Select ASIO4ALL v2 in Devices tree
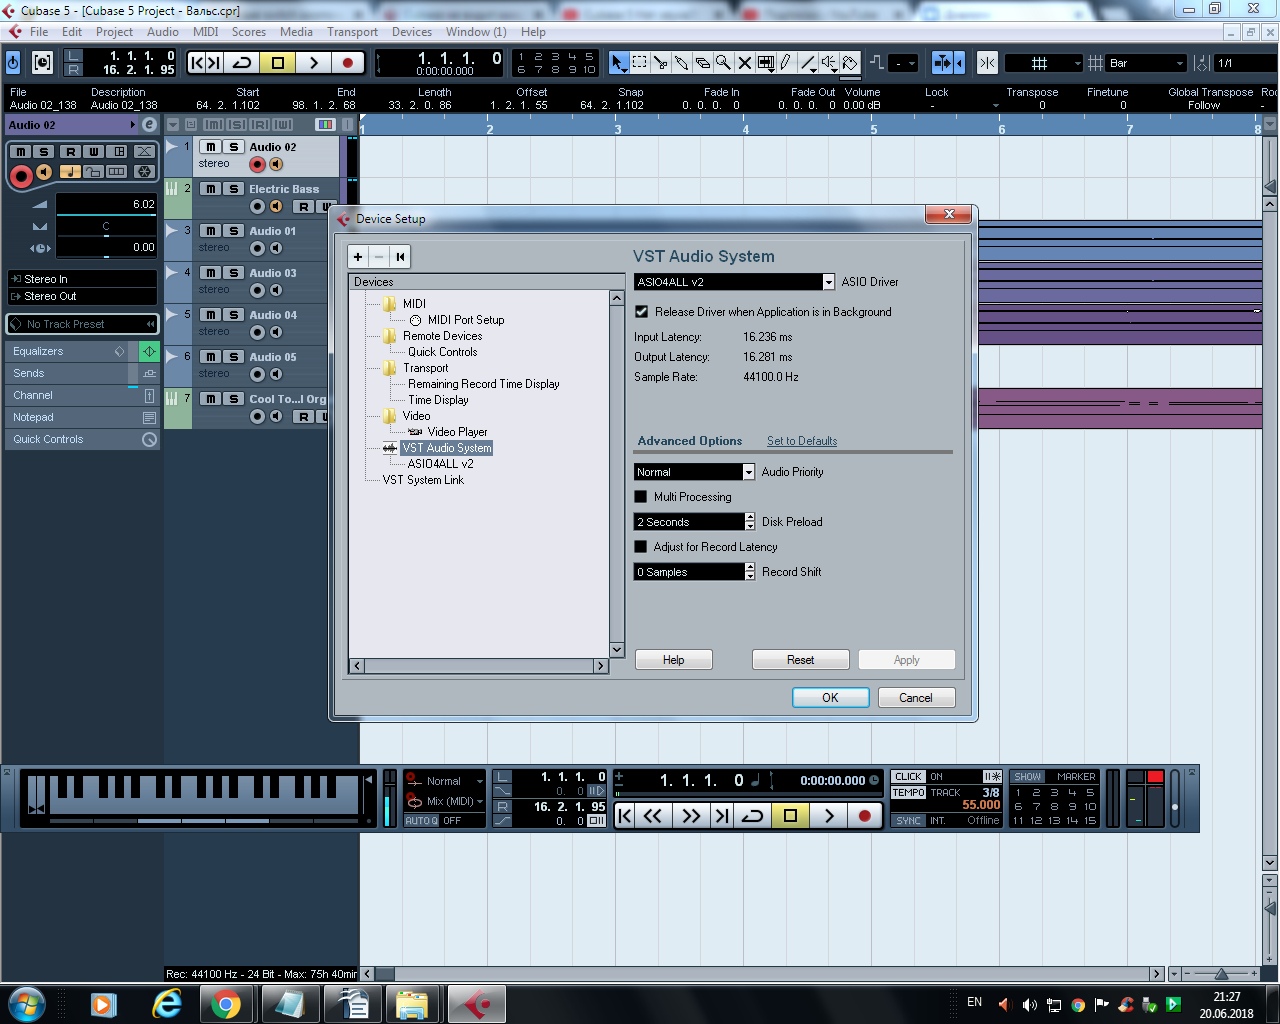The height and width of the screenshot is (1024, 1280). coord(440,464)
